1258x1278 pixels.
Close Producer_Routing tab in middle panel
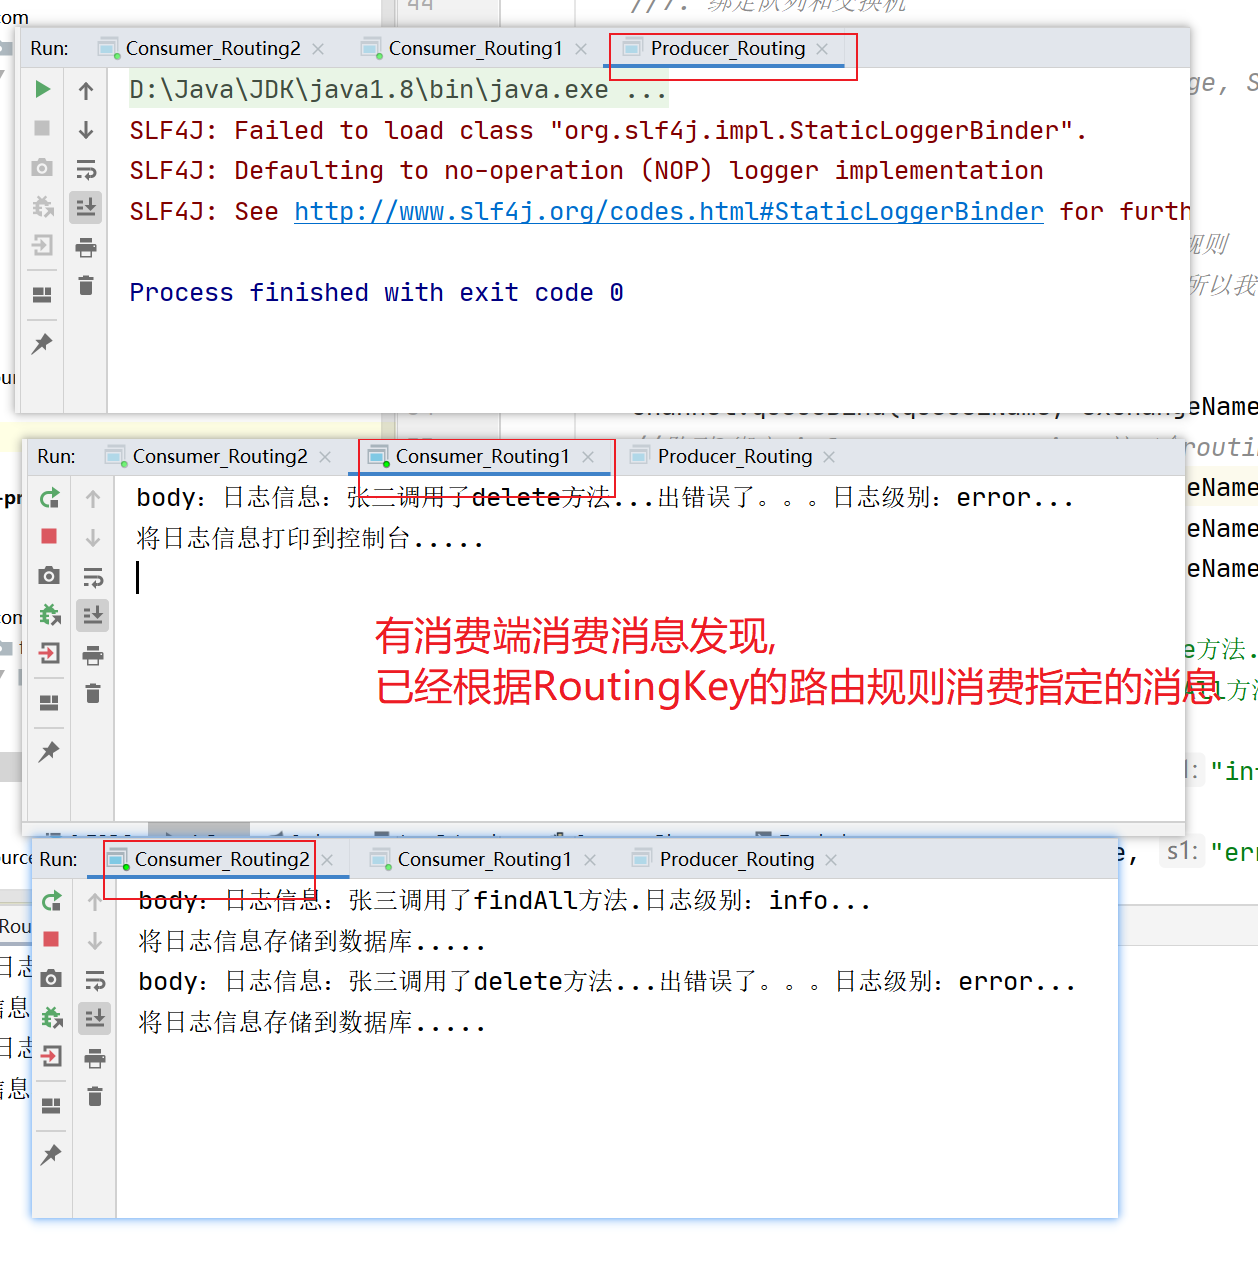[829, 456]
